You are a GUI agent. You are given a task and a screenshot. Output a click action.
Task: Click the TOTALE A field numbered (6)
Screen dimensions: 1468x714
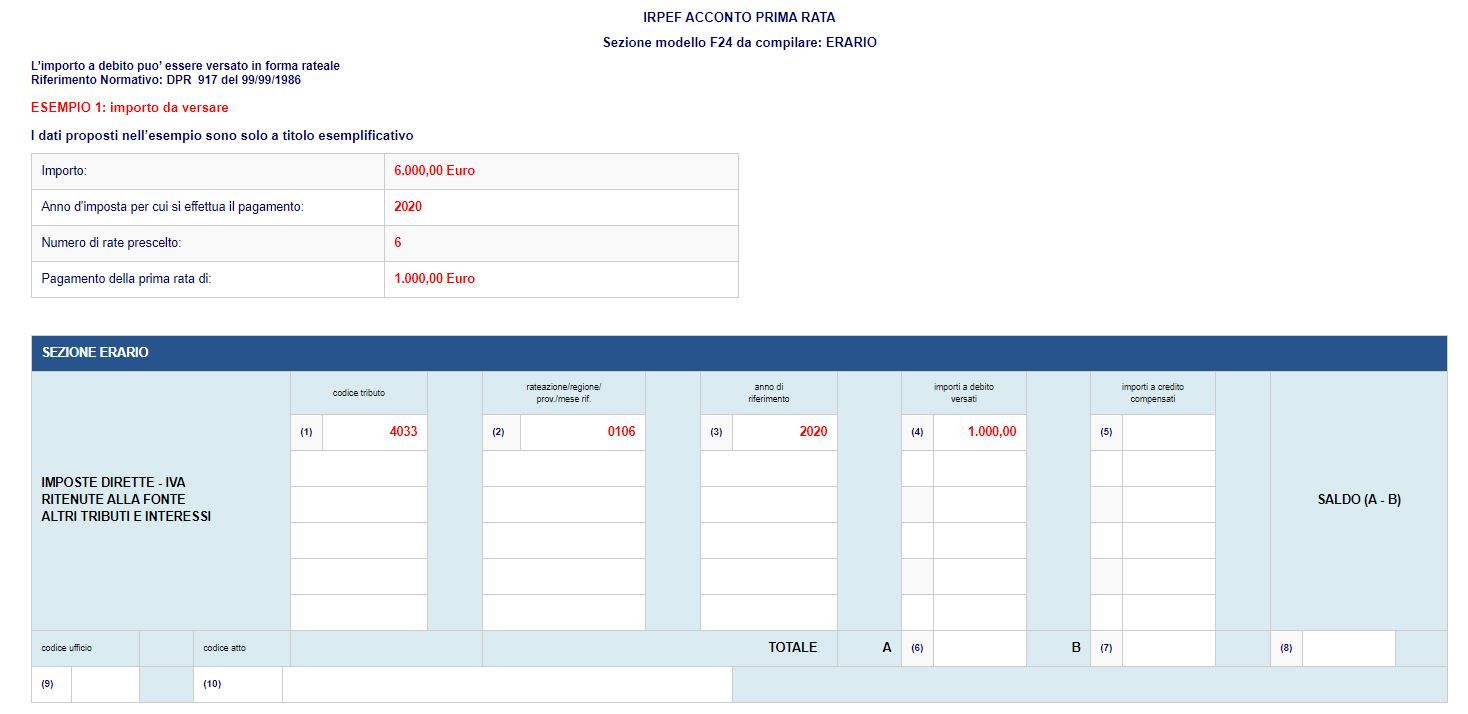(979, 648)
